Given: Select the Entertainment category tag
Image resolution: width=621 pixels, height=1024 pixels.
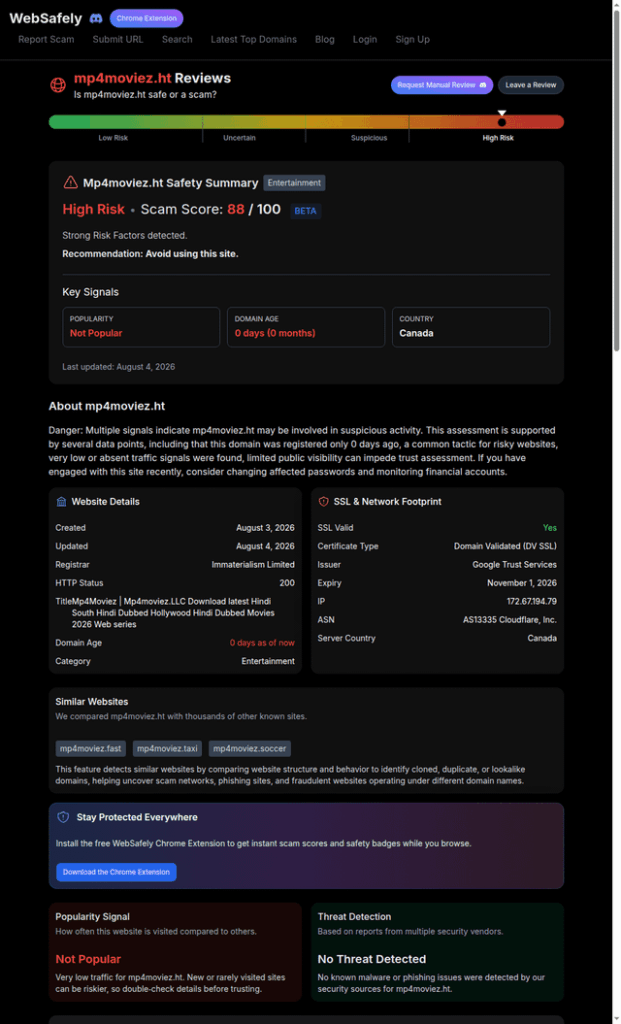Looking at the screenshot, I should [x=294, y=183].
